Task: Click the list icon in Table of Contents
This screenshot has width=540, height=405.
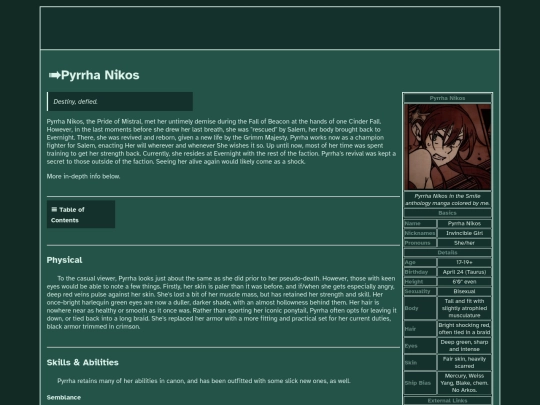Action: click(x=54, y=209)
